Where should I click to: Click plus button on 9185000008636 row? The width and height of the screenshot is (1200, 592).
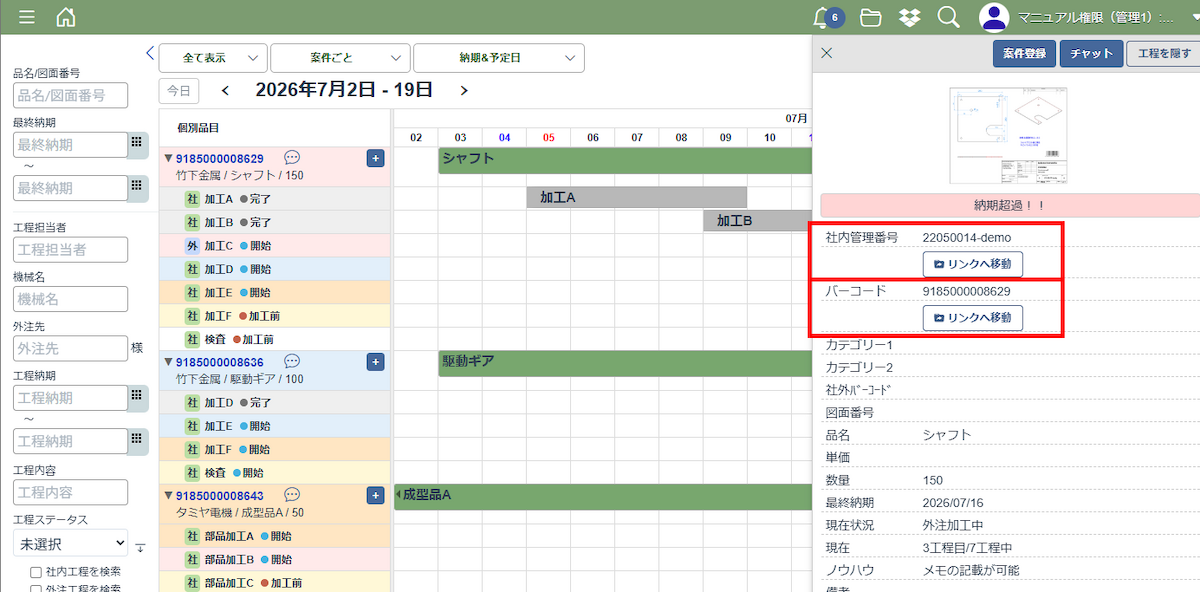coord(375,361)
